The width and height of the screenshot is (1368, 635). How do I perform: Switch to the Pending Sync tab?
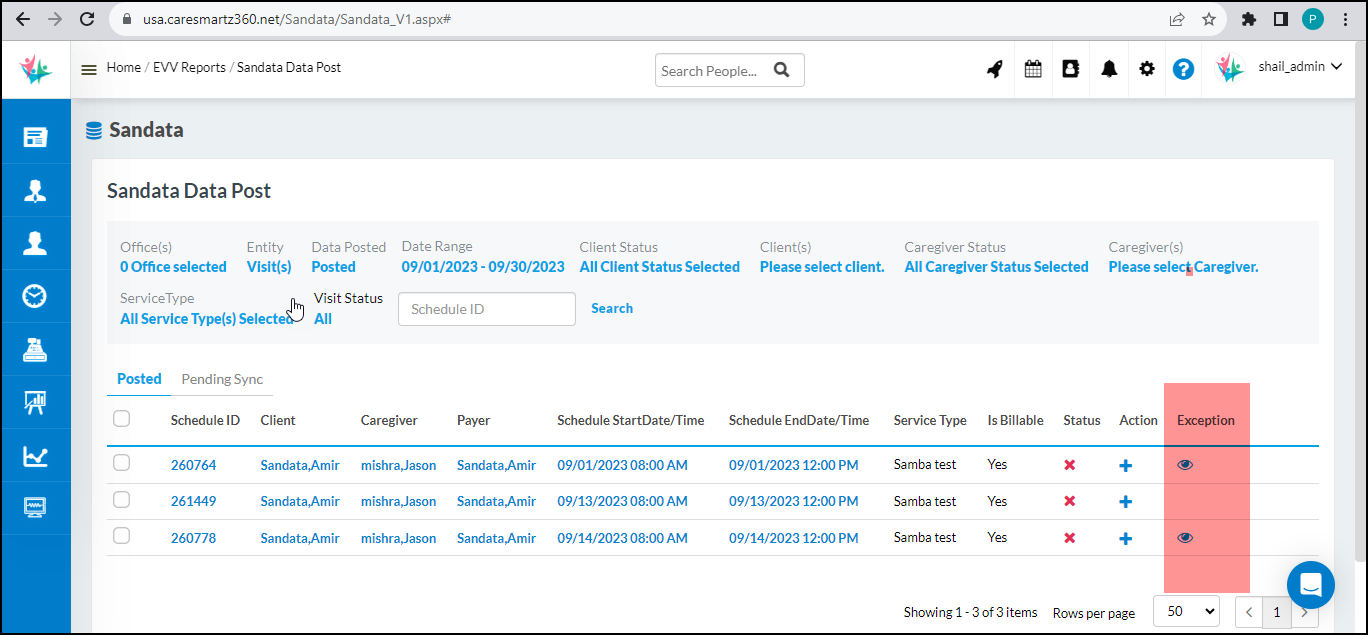point(221,379)
